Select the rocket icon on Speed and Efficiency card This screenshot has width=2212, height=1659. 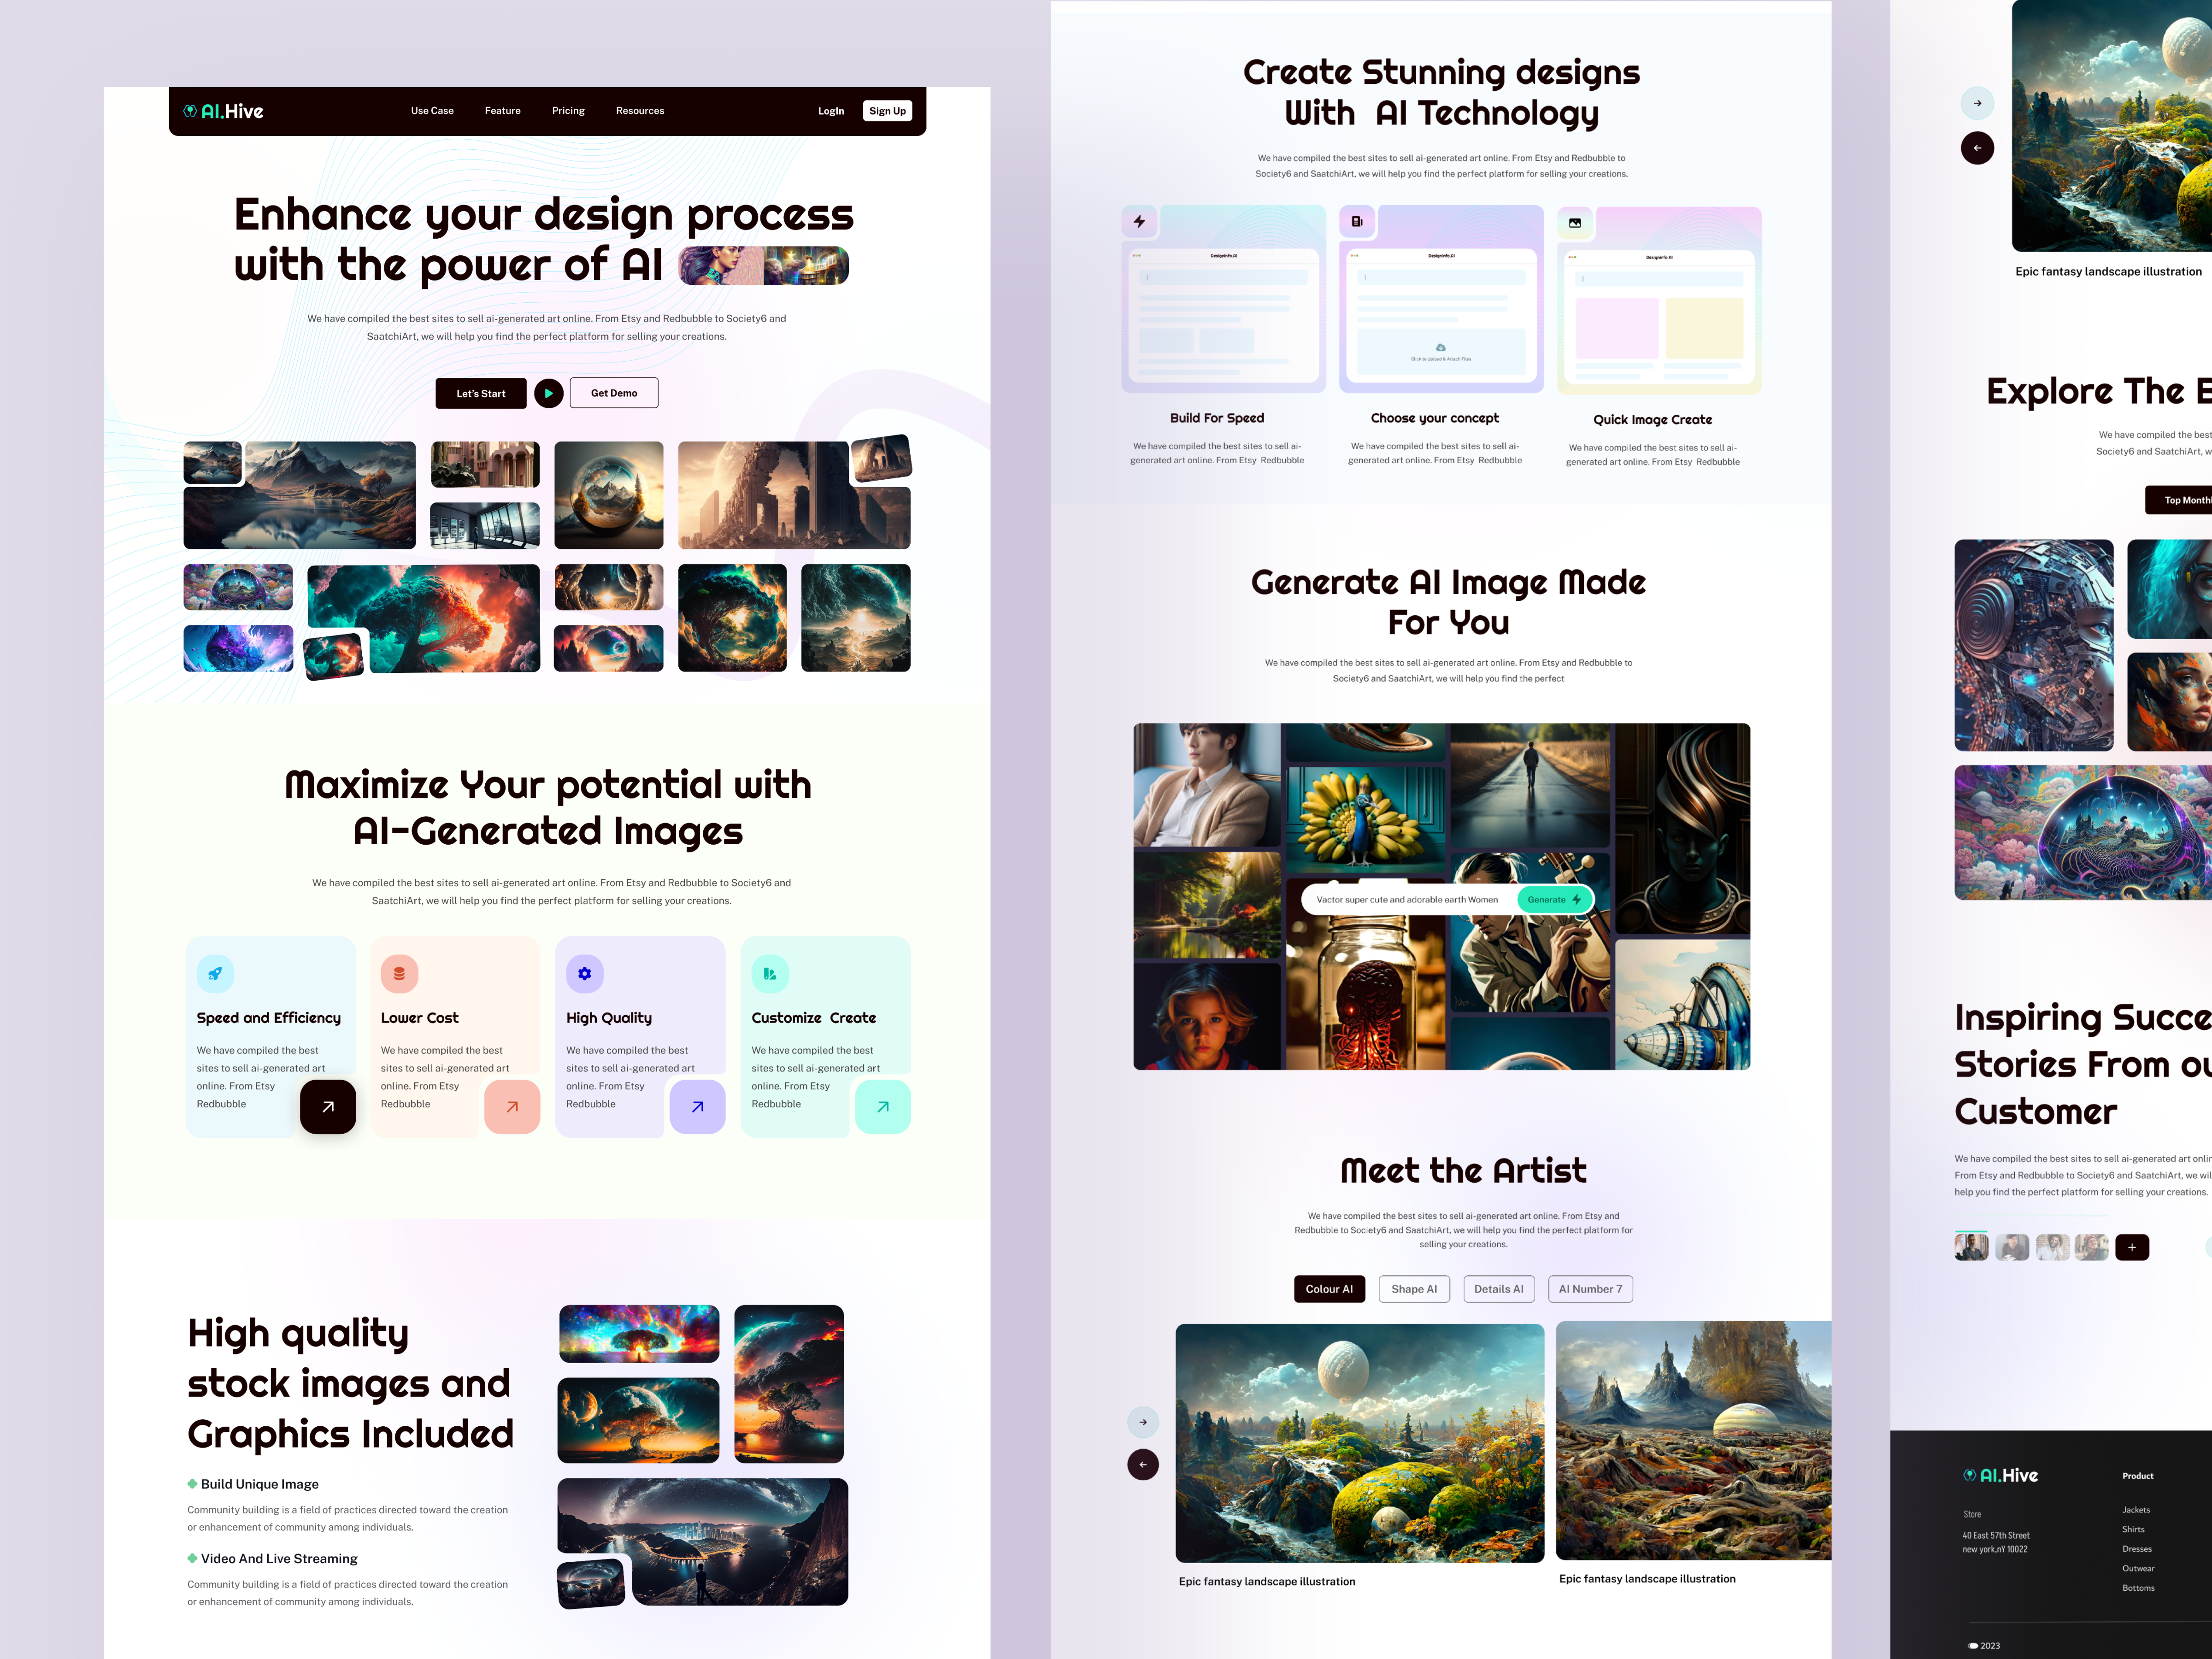point(215,973)
